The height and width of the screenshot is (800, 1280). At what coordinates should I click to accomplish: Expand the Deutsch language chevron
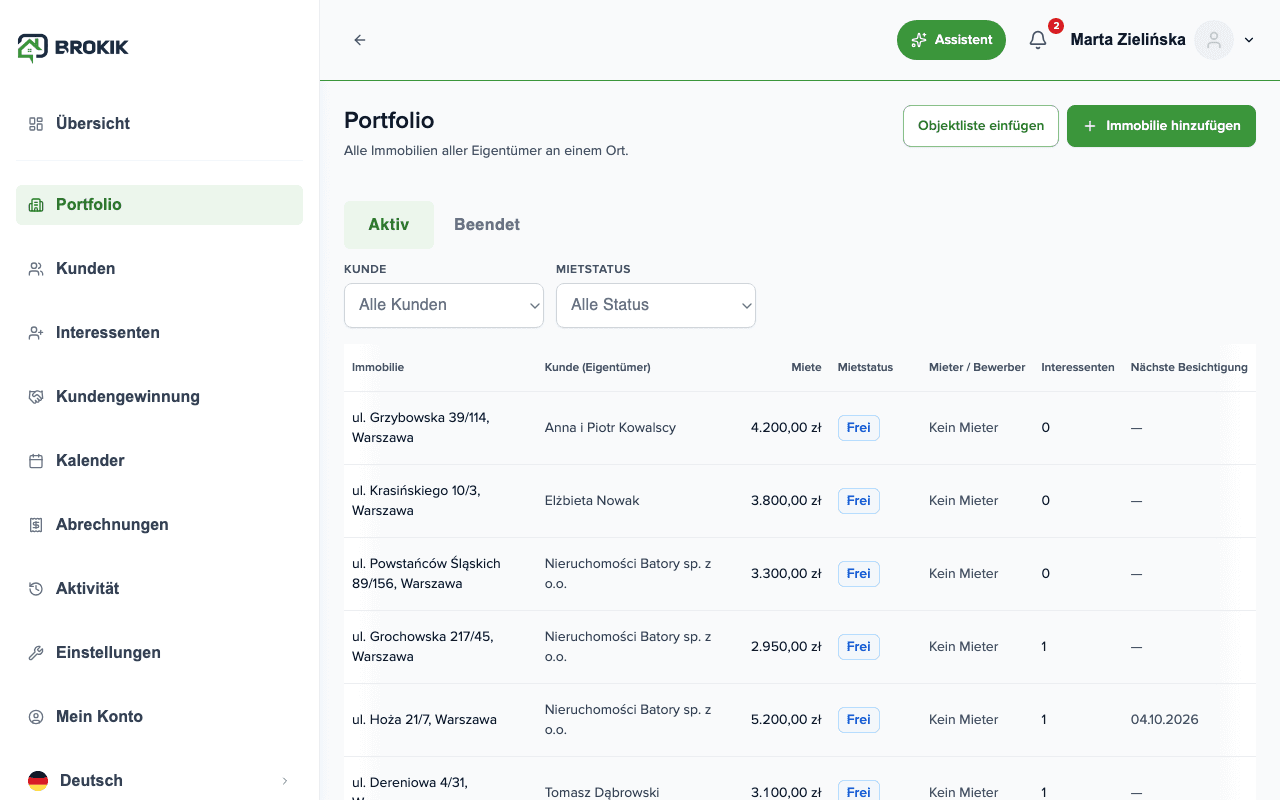coord(284,781)
